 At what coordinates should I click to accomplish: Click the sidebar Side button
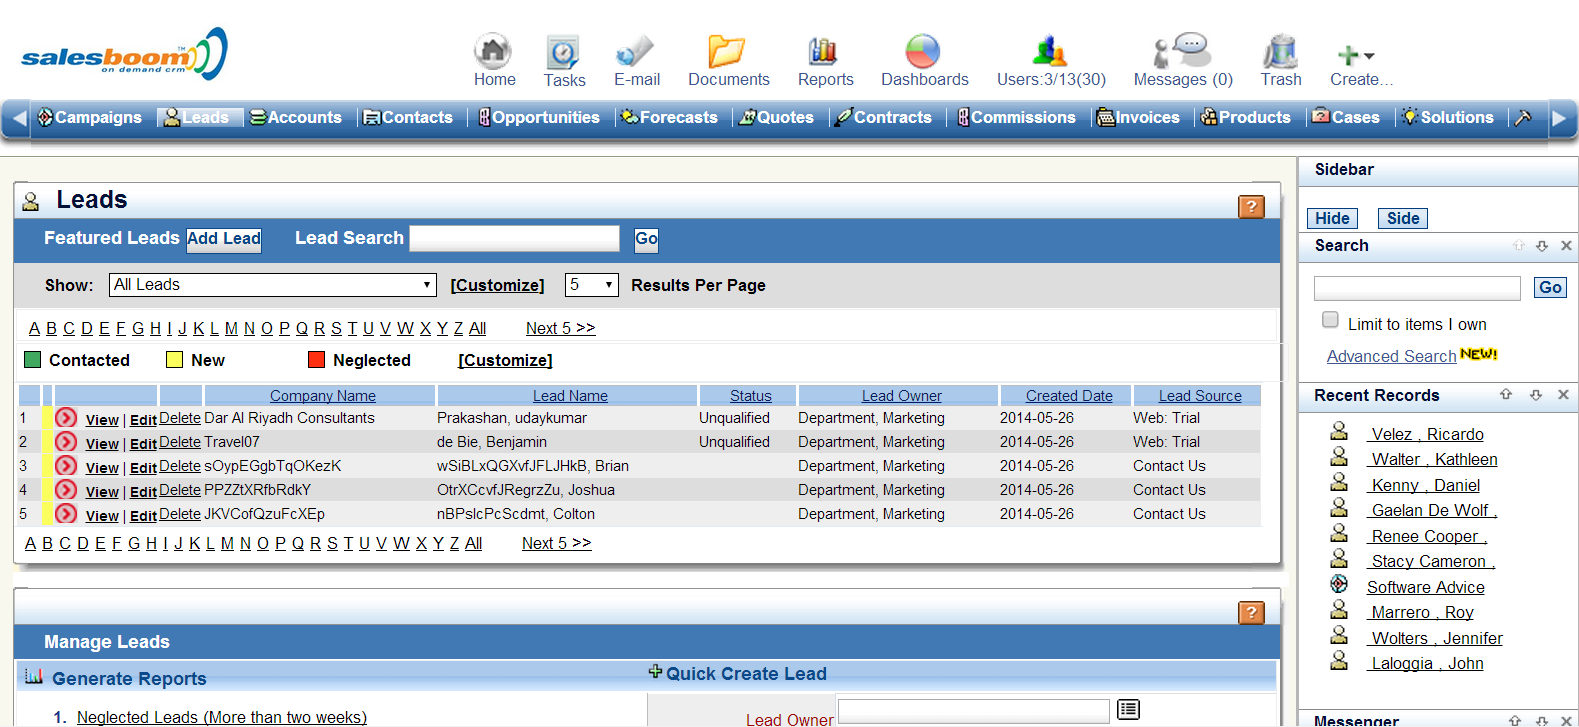click(x=1403, y=218)
